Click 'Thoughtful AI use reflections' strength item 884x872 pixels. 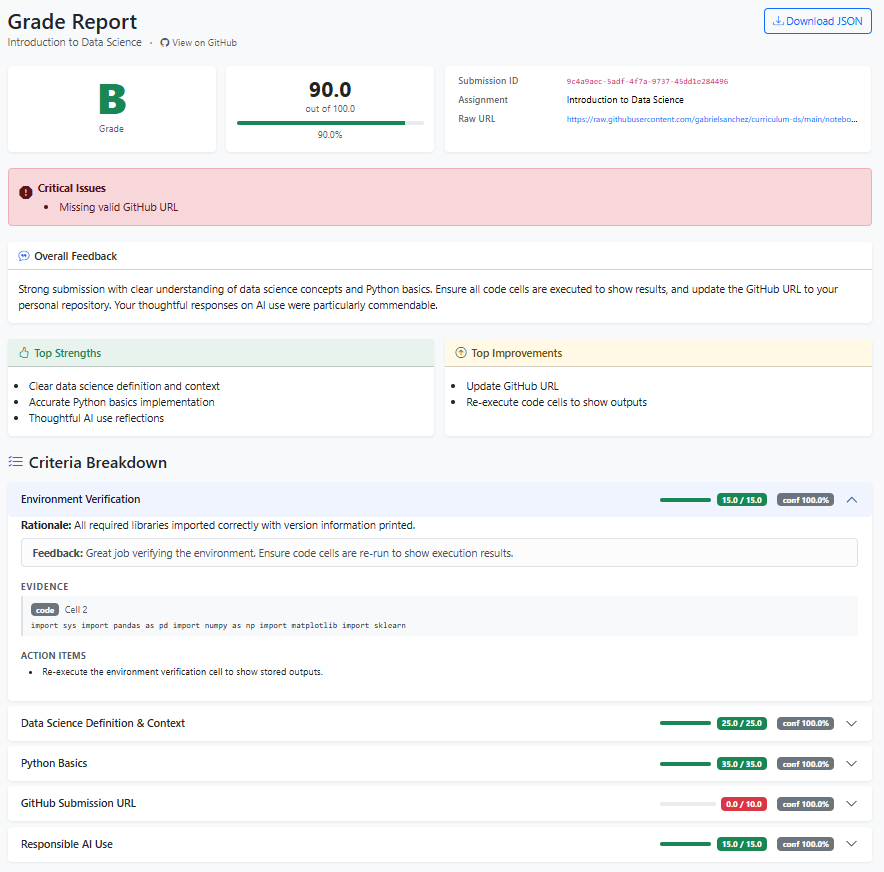(x=96, y=418)
